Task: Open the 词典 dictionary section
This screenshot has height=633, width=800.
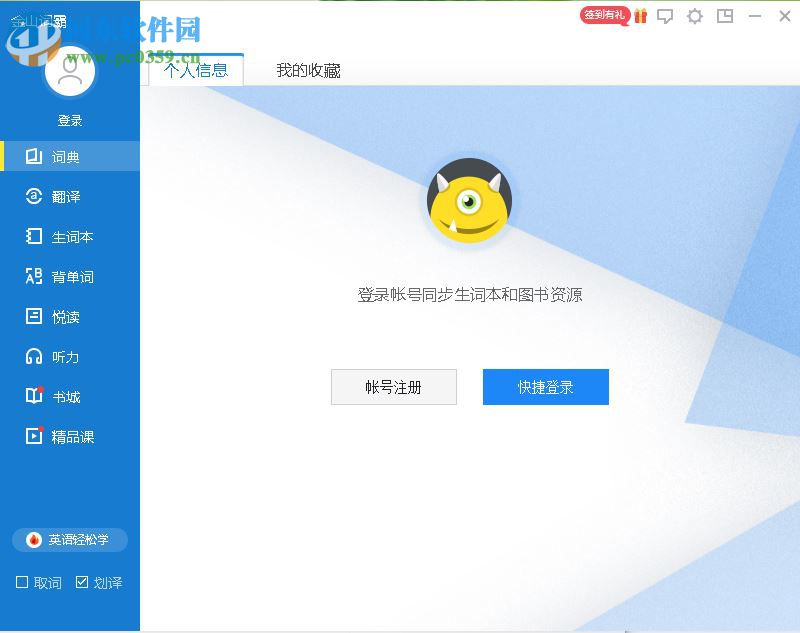Action: click(70, 156)
